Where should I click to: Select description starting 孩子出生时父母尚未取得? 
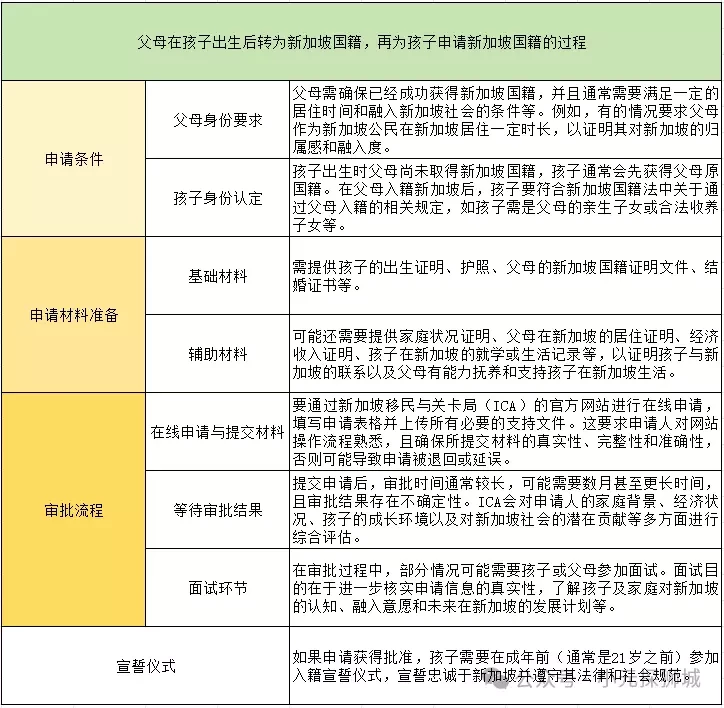click(506, 198)
